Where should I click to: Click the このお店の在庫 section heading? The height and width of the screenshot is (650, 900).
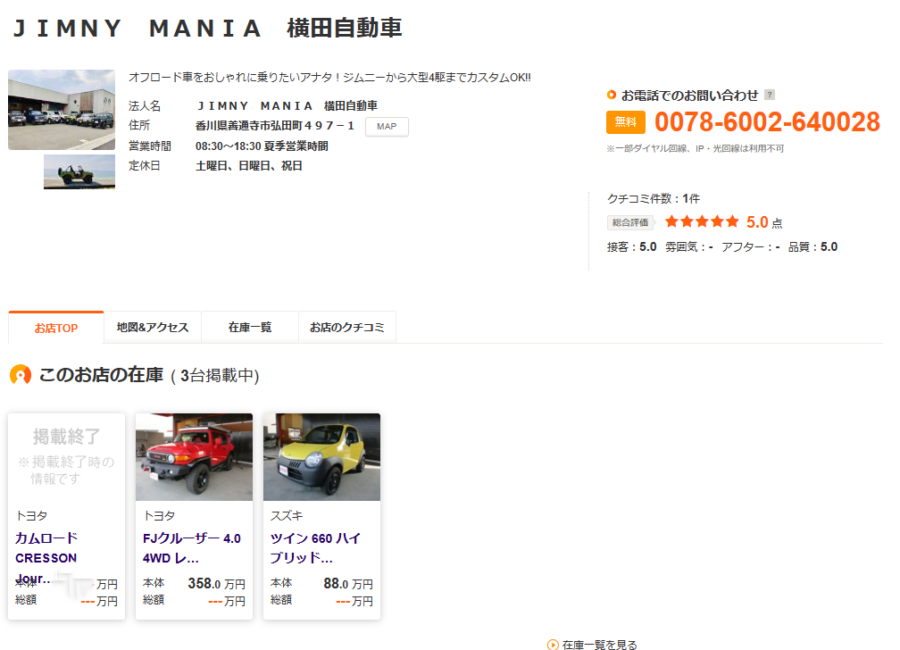[101, 375]
